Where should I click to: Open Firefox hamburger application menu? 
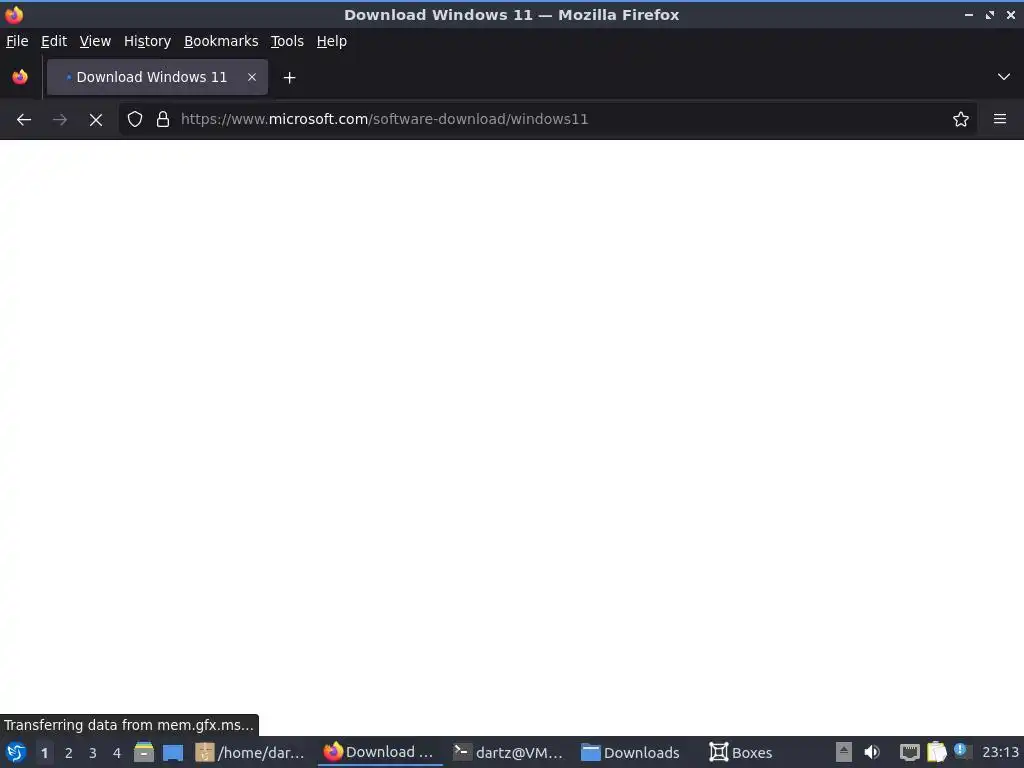tap(1000, 119)
